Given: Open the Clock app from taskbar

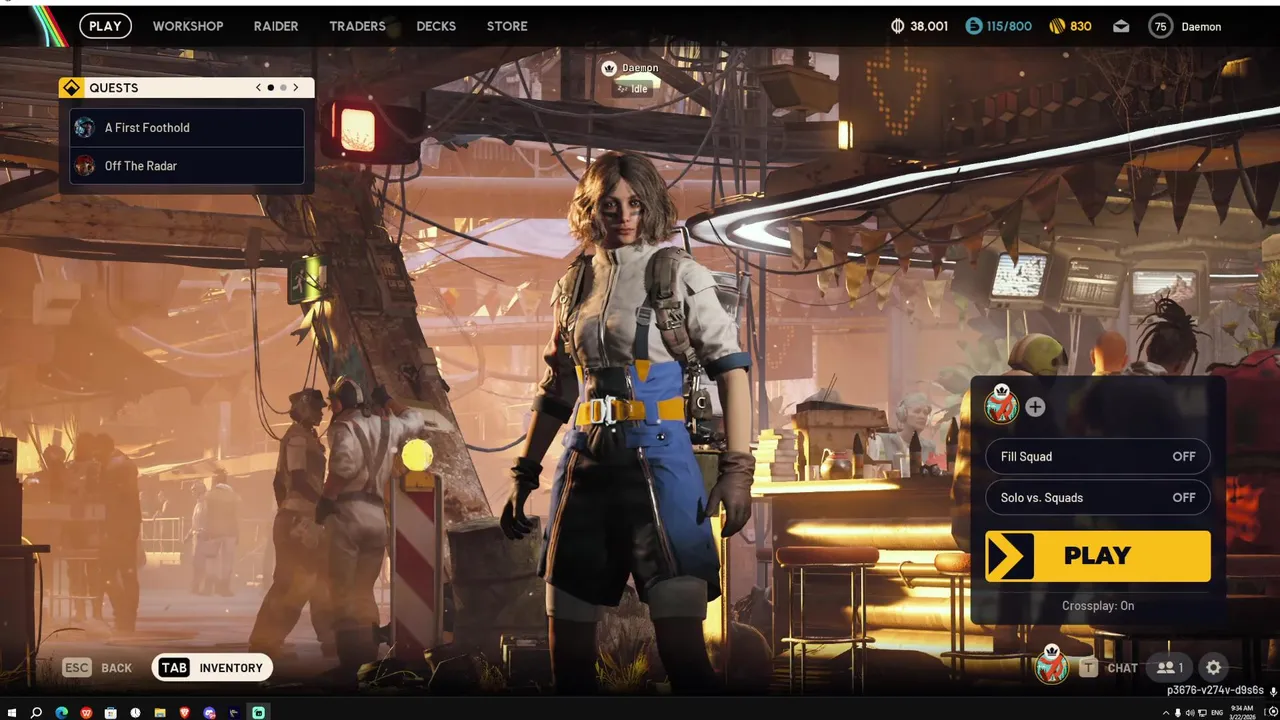Looking at the screenshot, I should [x=135, y=713].
